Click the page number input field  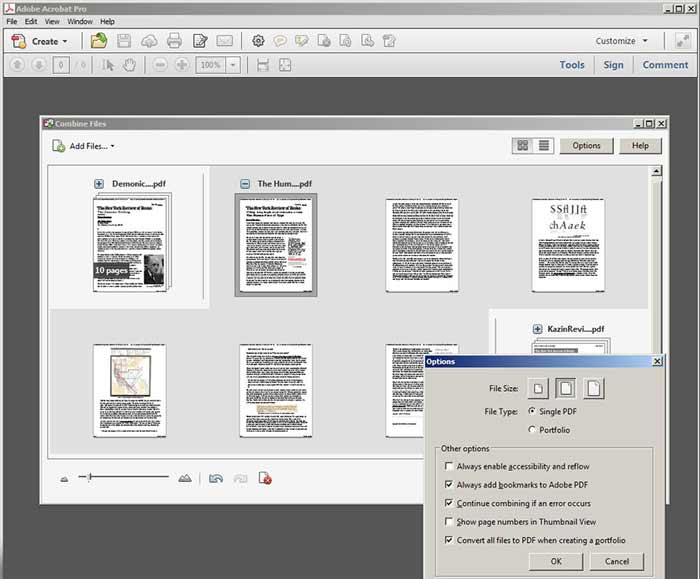pyautogui.click(x=61, y=65)
